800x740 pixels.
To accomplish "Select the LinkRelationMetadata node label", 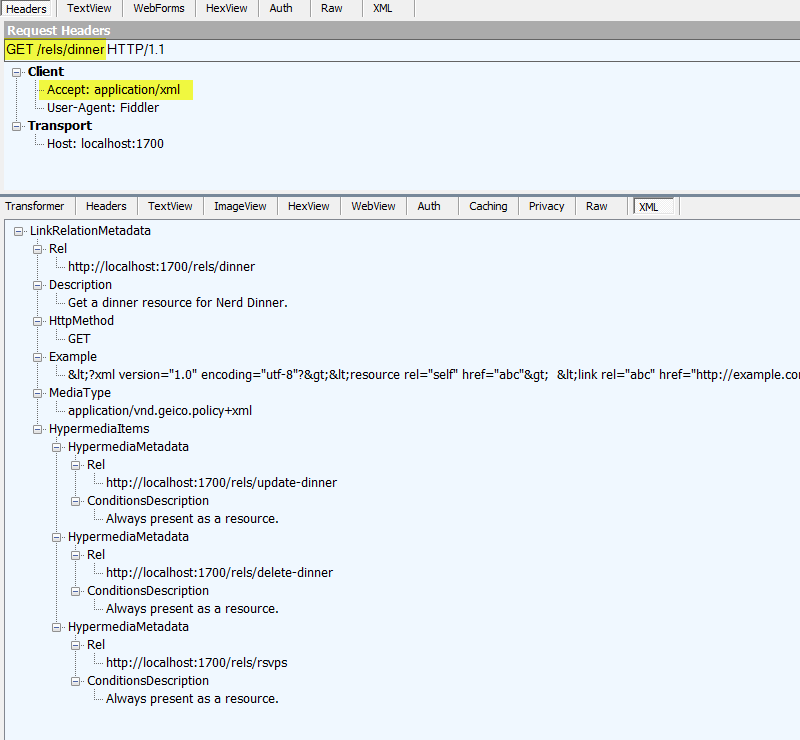I will [90, 231].
